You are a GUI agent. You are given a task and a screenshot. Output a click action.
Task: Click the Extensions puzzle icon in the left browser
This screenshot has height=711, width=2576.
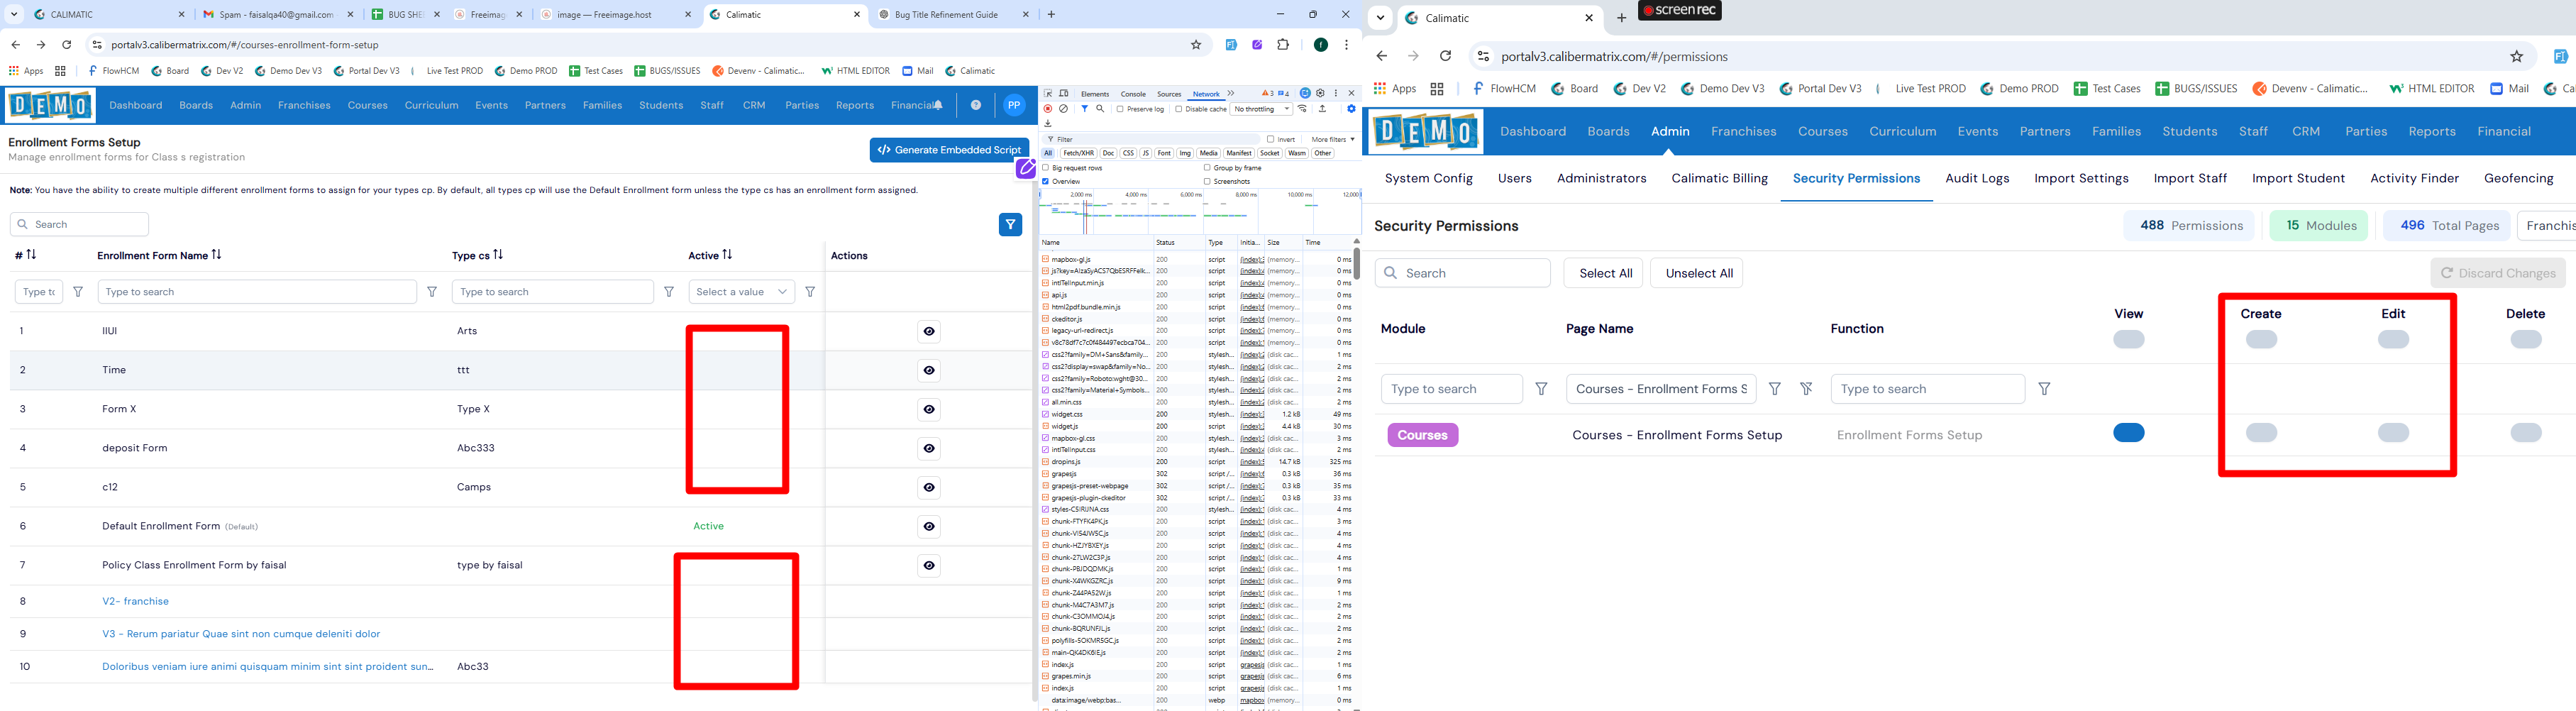tap(1283, 45)
